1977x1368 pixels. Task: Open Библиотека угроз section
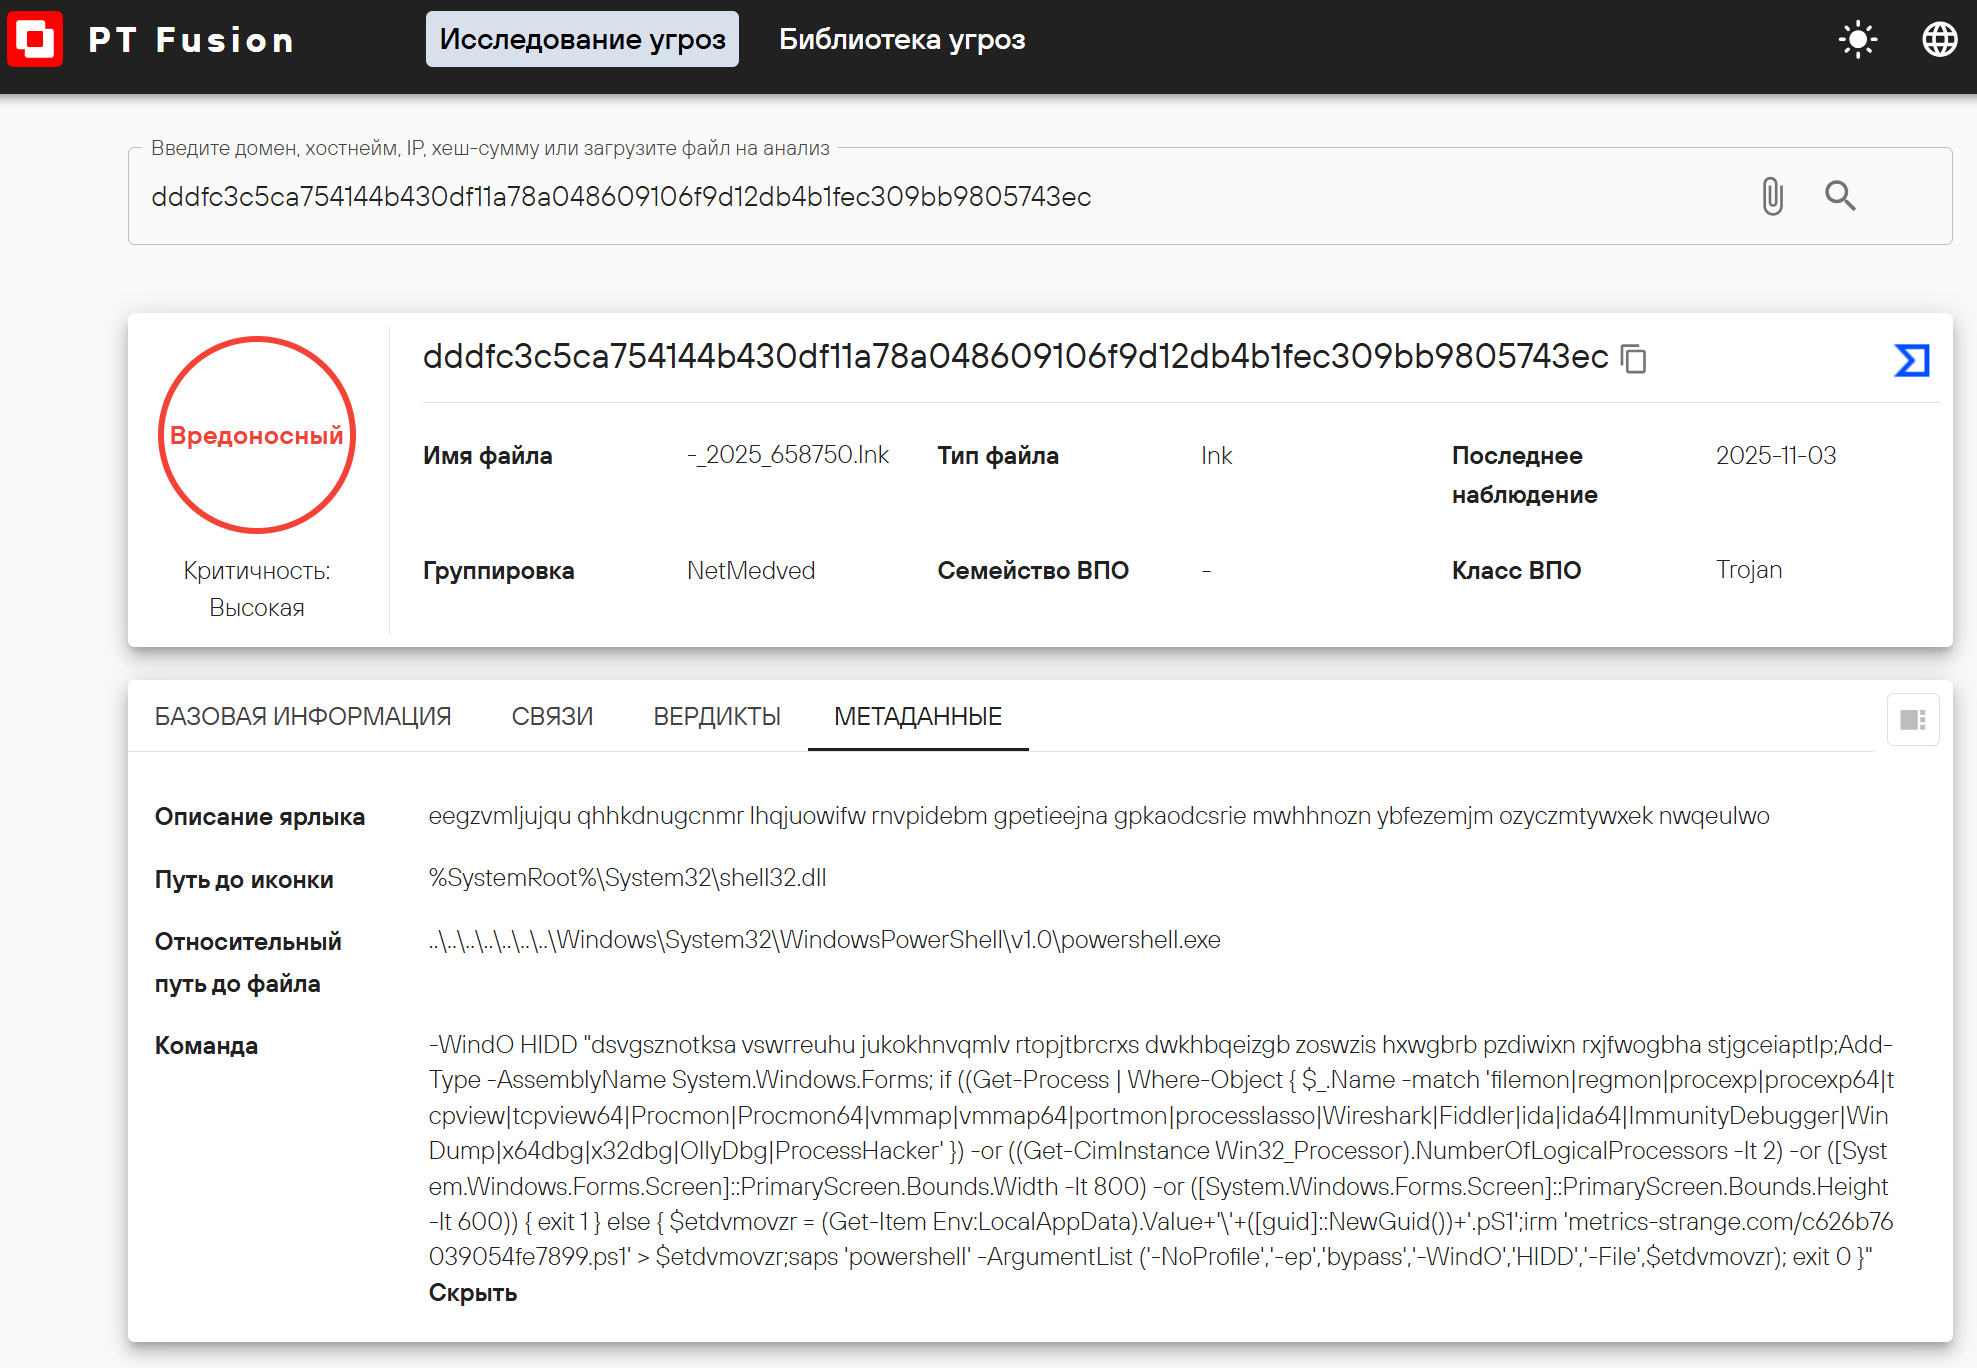coord(901,40)
